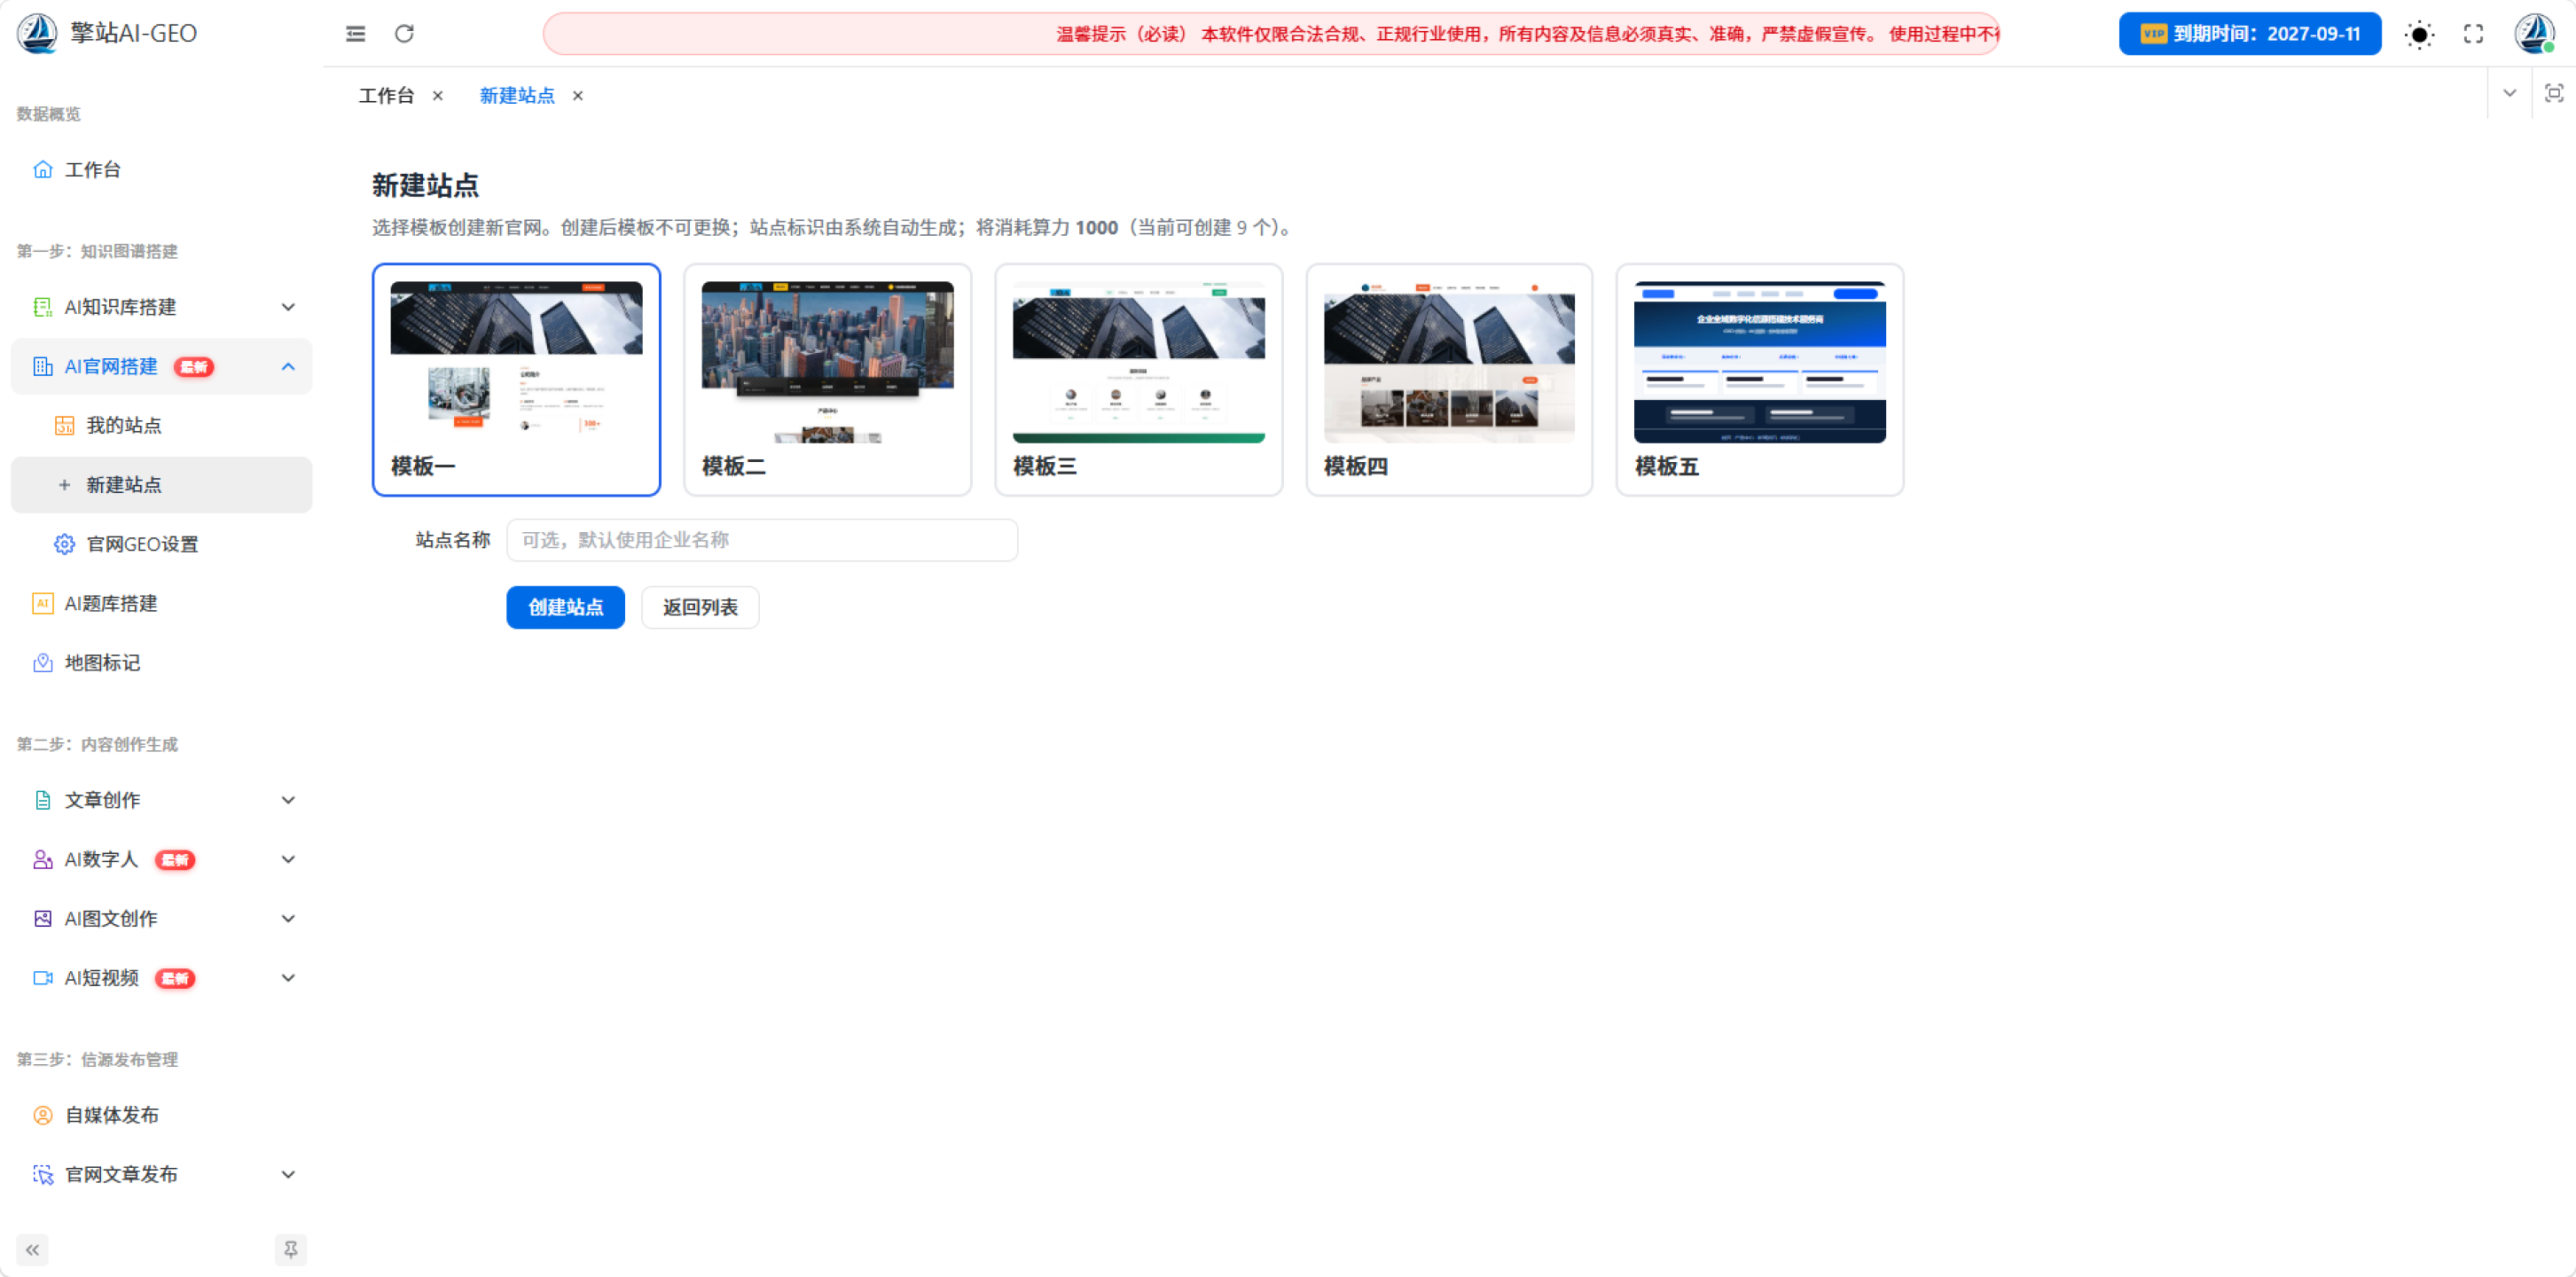Click the 创建站点 button
Image resolution: width=2576 pixels, height=1277 pixels.
565,608
